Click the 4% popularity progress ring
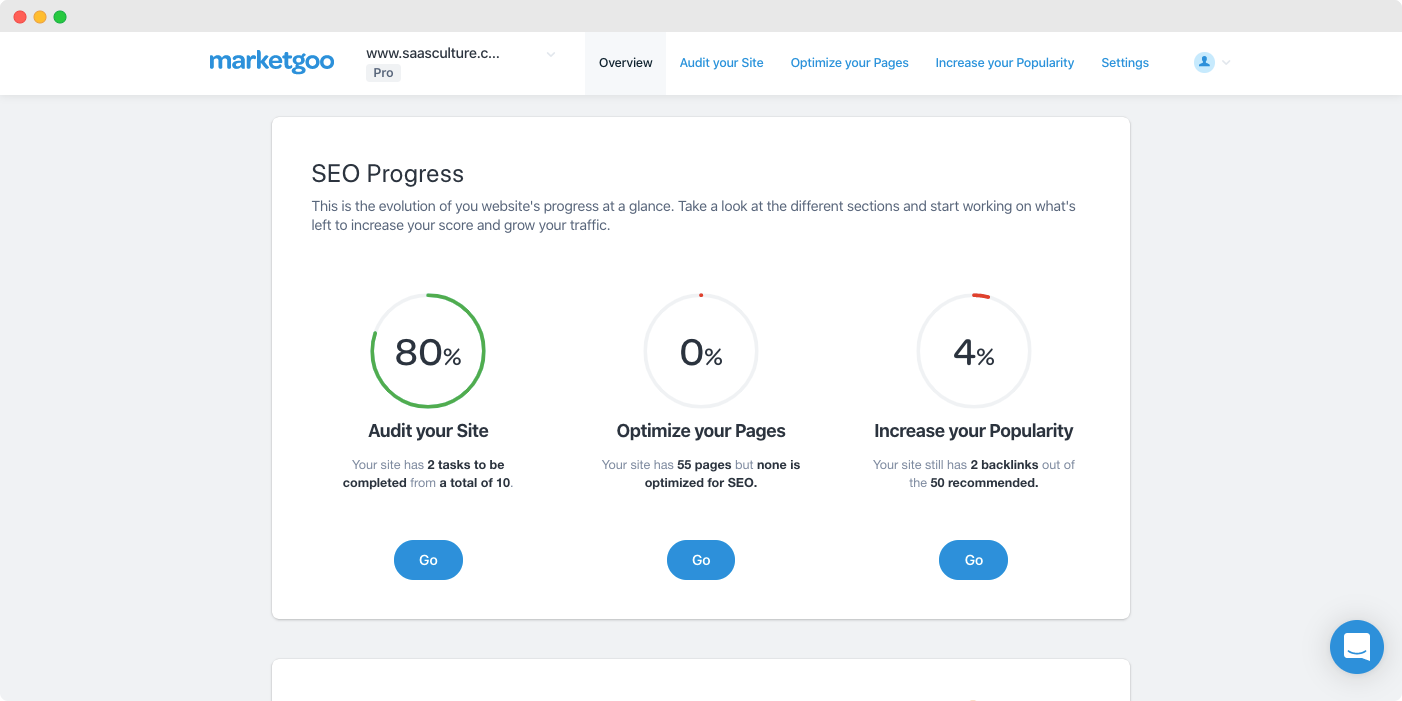 click(973, 351)
